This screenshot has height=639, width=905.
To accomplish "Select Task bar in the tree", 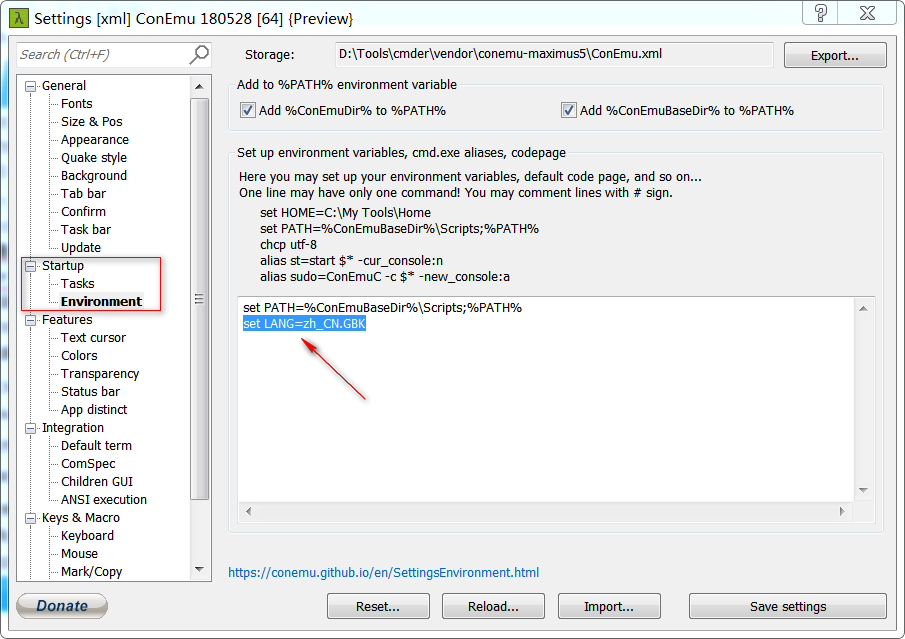I will [x=85, y=229].
